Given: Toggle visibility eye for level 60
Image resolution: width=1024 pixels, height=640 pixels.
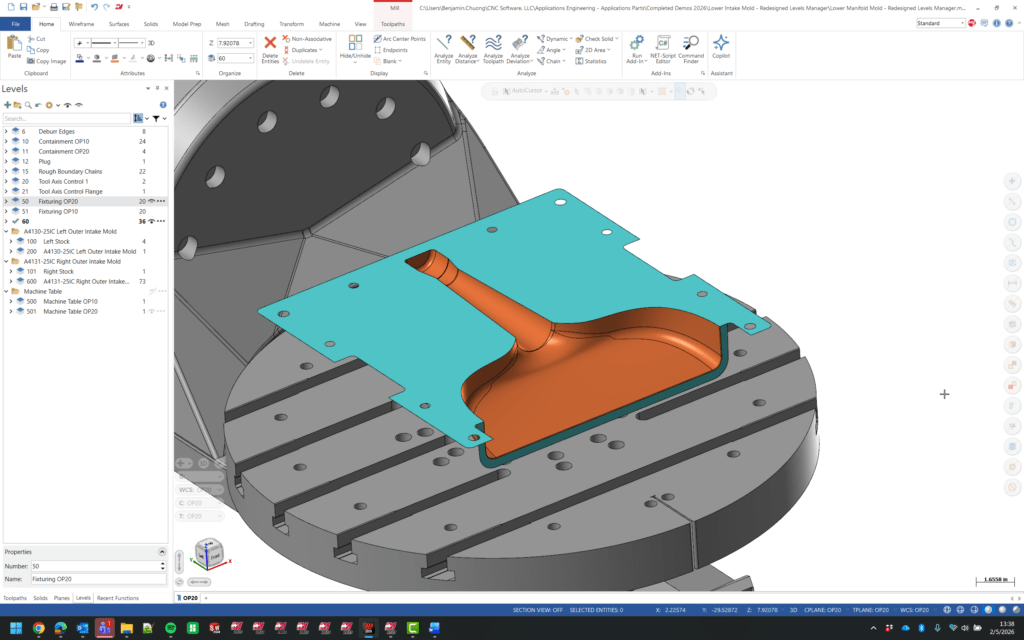Looking at the screenshot, I should 151,221.
